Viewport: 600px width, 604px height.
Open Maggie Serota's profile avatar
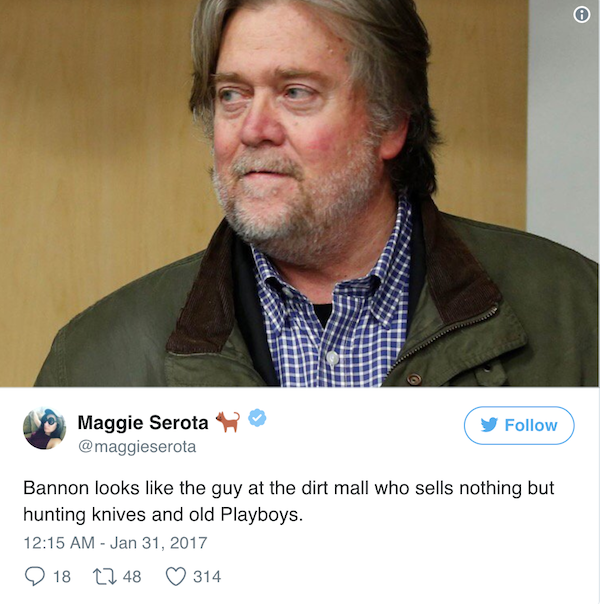point(44,428)
